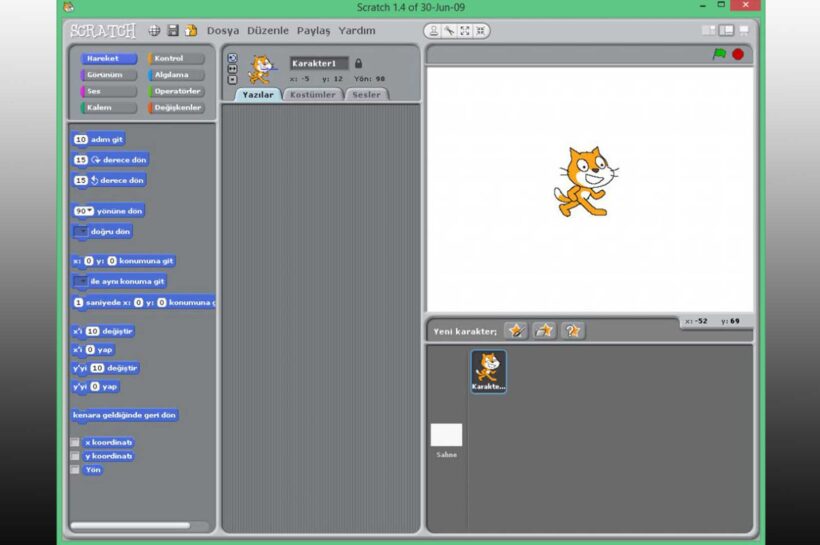This screenshot has width=820, height=545.
Task: Open dropdown in doğru dön block
Action: (x=81, y=231)
